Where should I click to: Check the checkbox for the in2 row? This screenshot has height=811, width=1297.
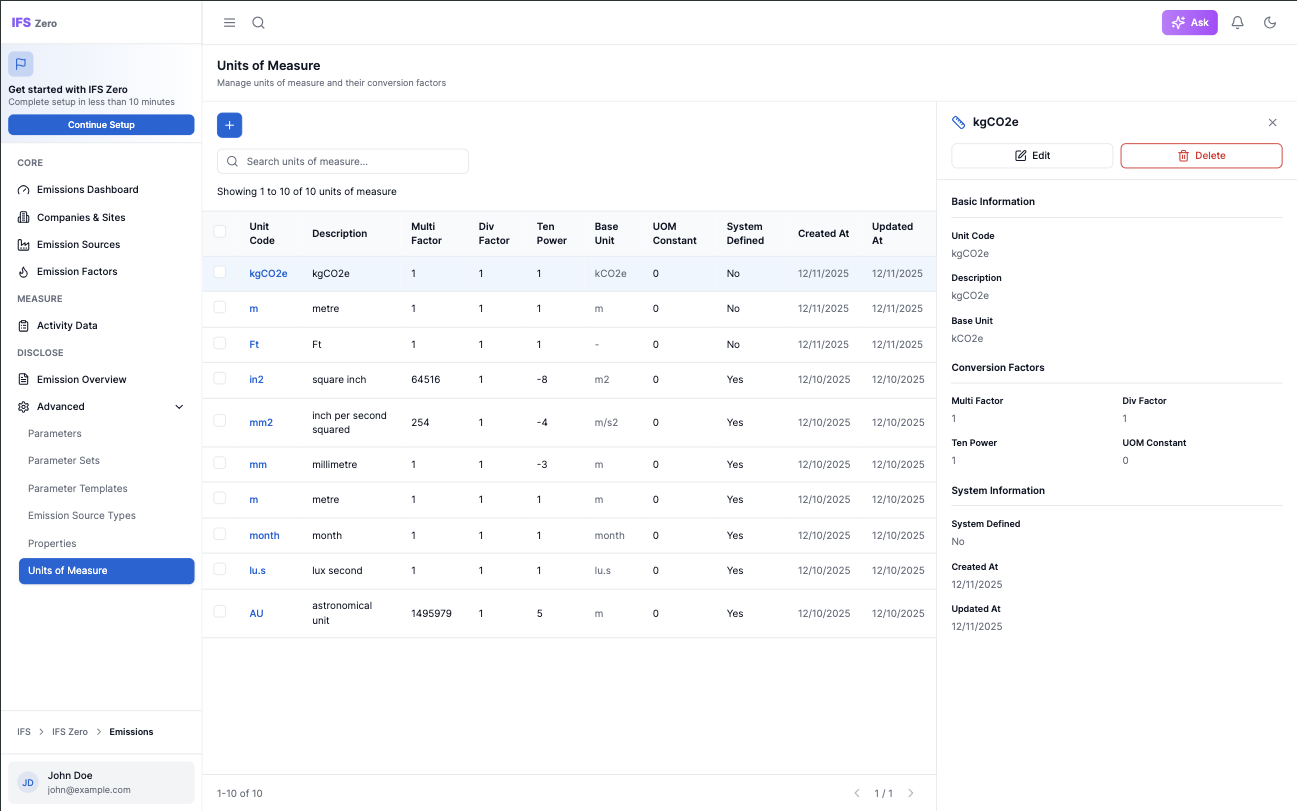coord(220,378)
